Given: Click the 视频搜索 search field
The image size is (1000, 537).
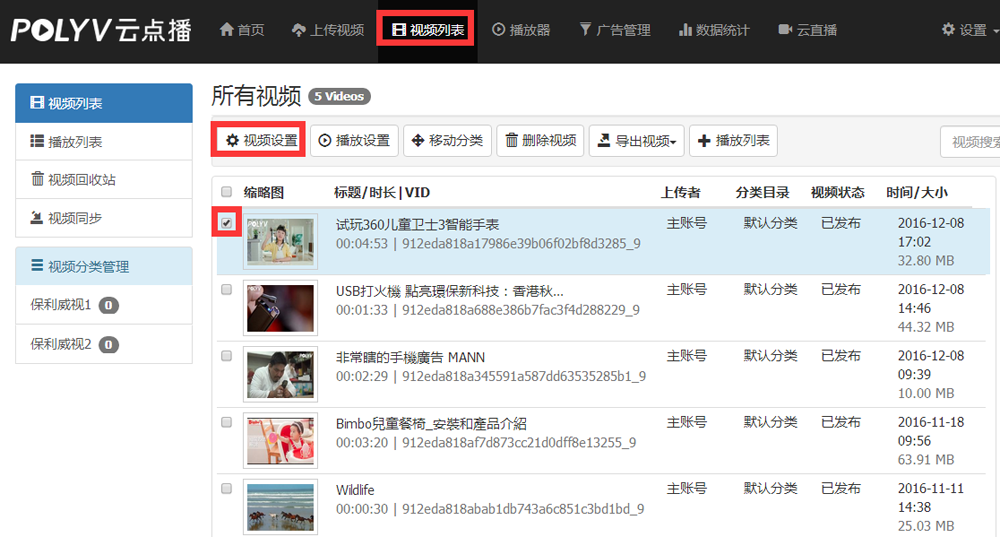Looking at the screenshot, I should [x=969, y=142].
